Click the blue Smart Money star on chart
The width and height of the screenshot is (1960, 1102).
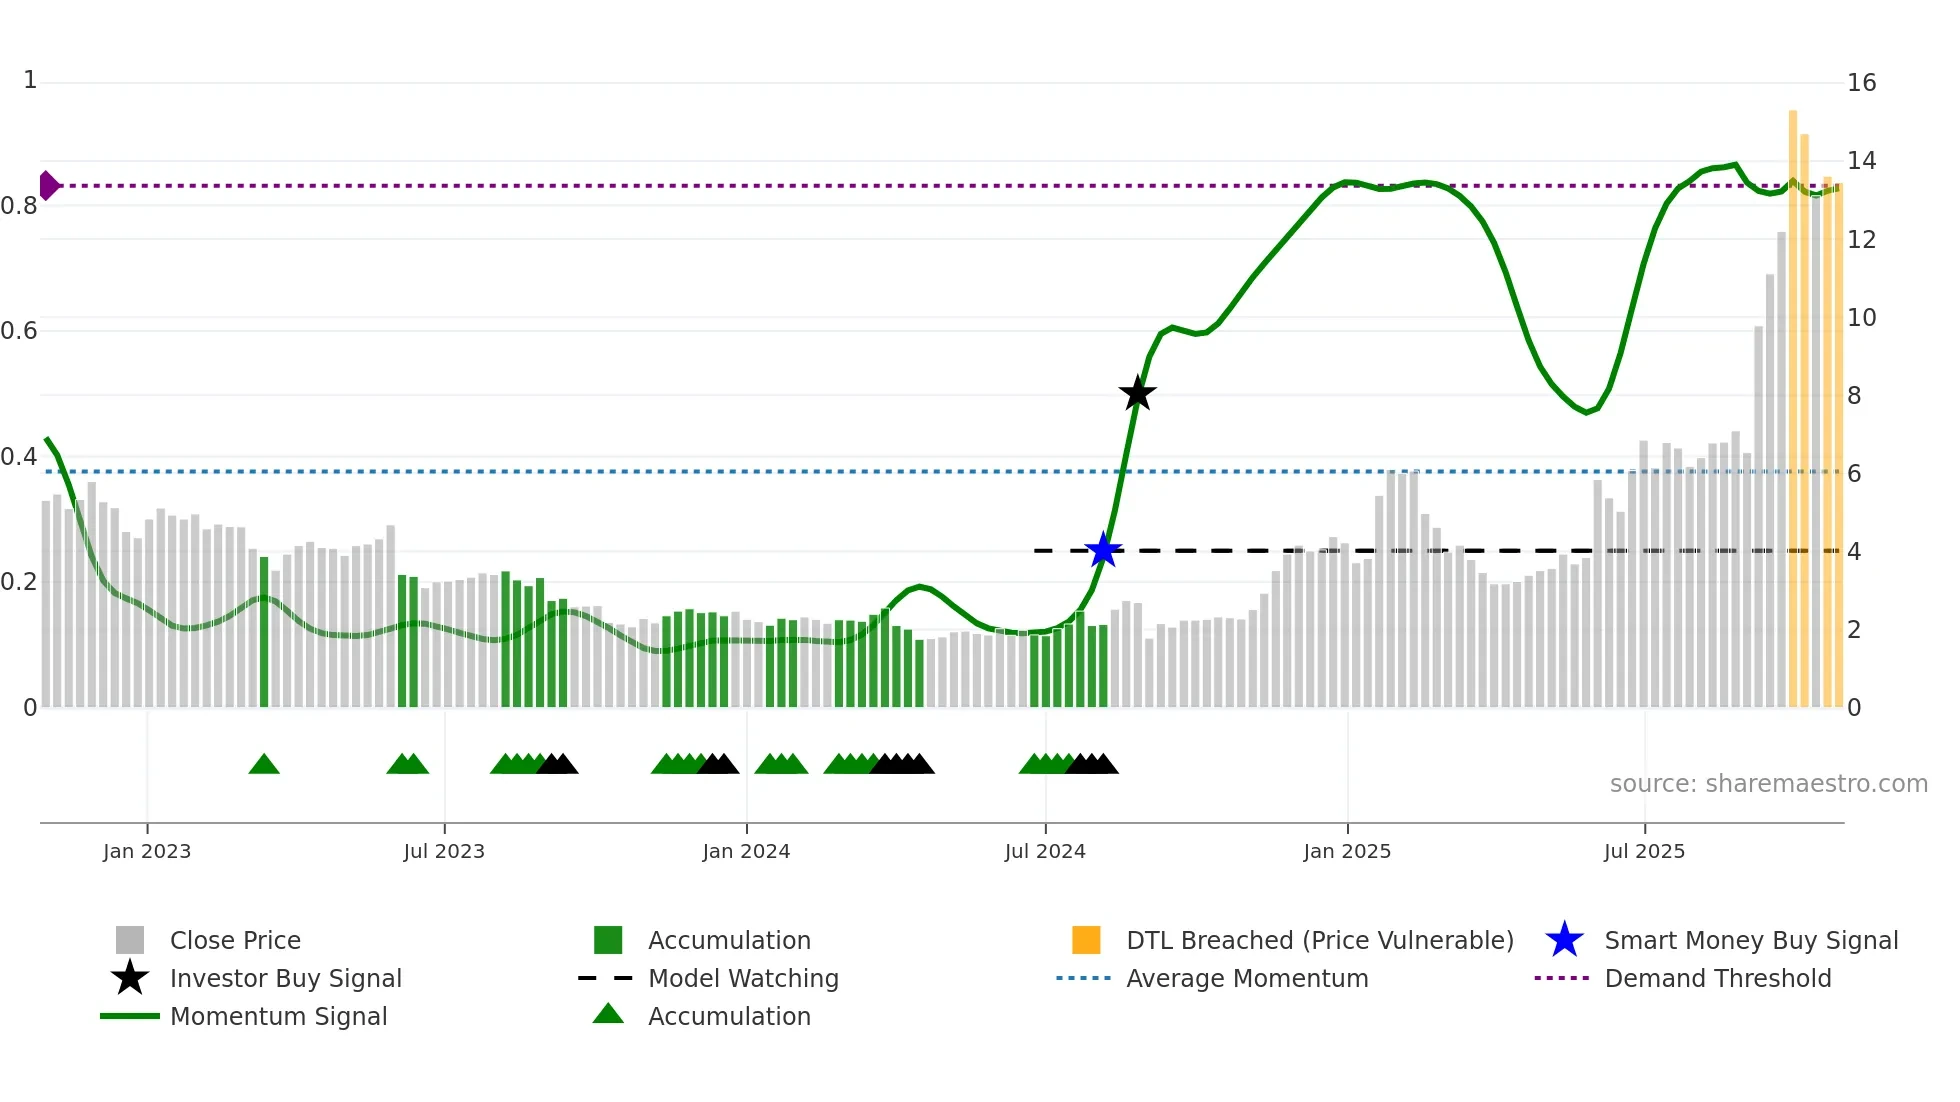[1103, 550]
